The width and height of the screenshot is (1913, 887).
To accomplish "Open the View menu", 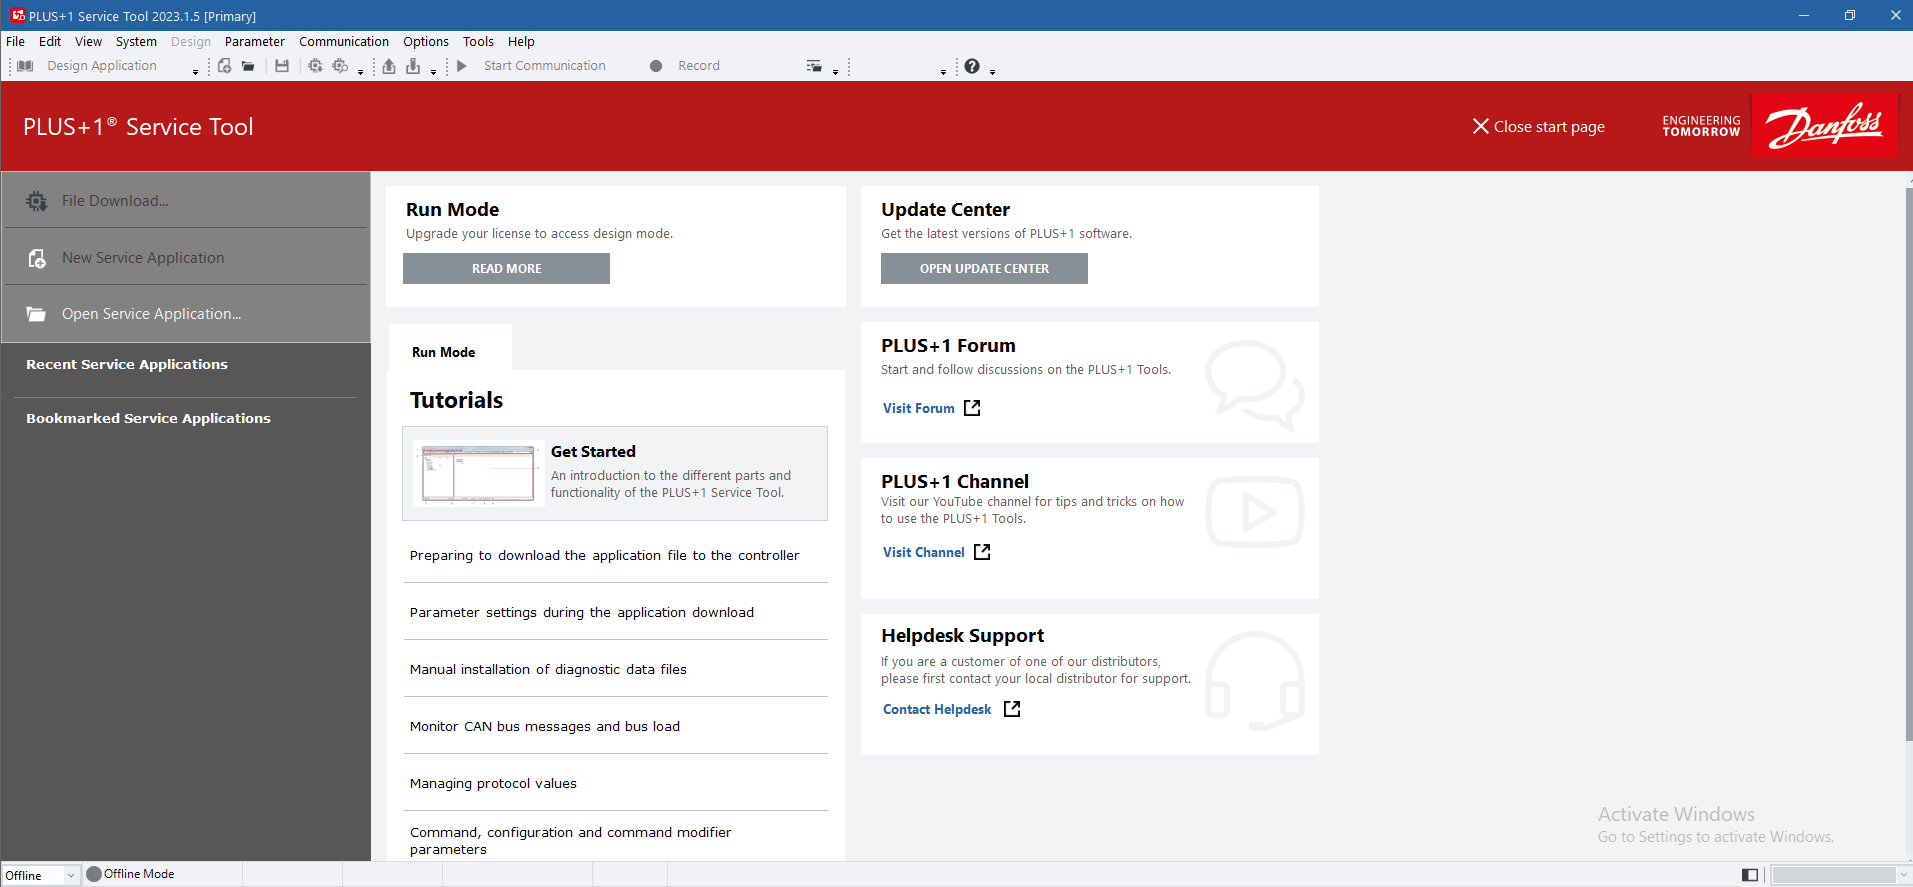I will click(x=88, y=42).
